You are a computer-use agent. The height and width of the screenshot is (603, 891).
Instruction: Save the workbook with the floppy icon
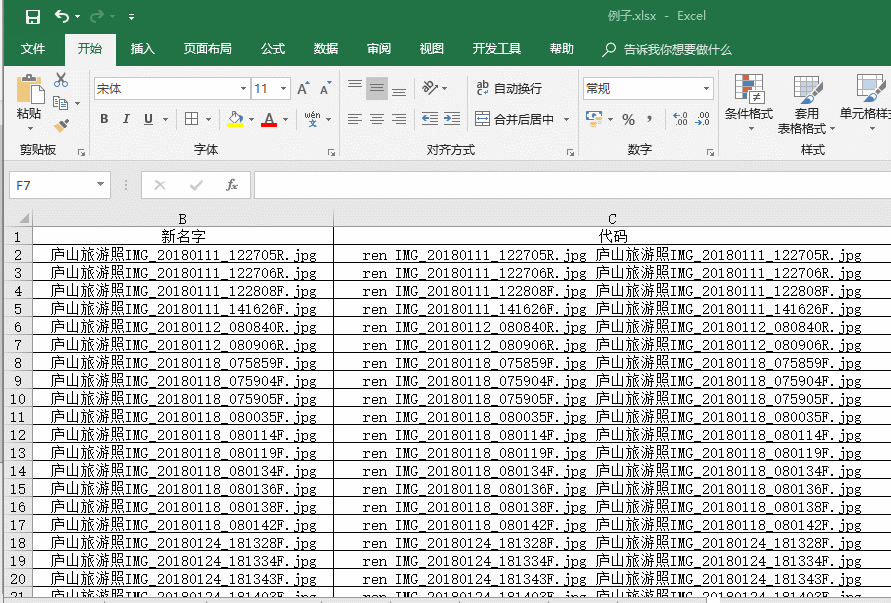(x=33, y=16)
